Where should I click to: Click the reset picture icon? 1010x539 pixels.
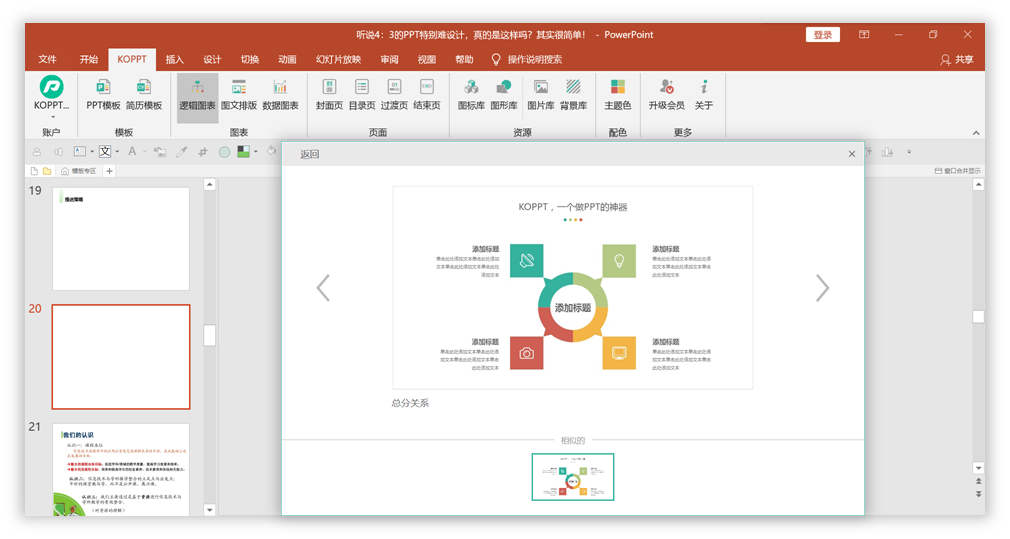160,152
